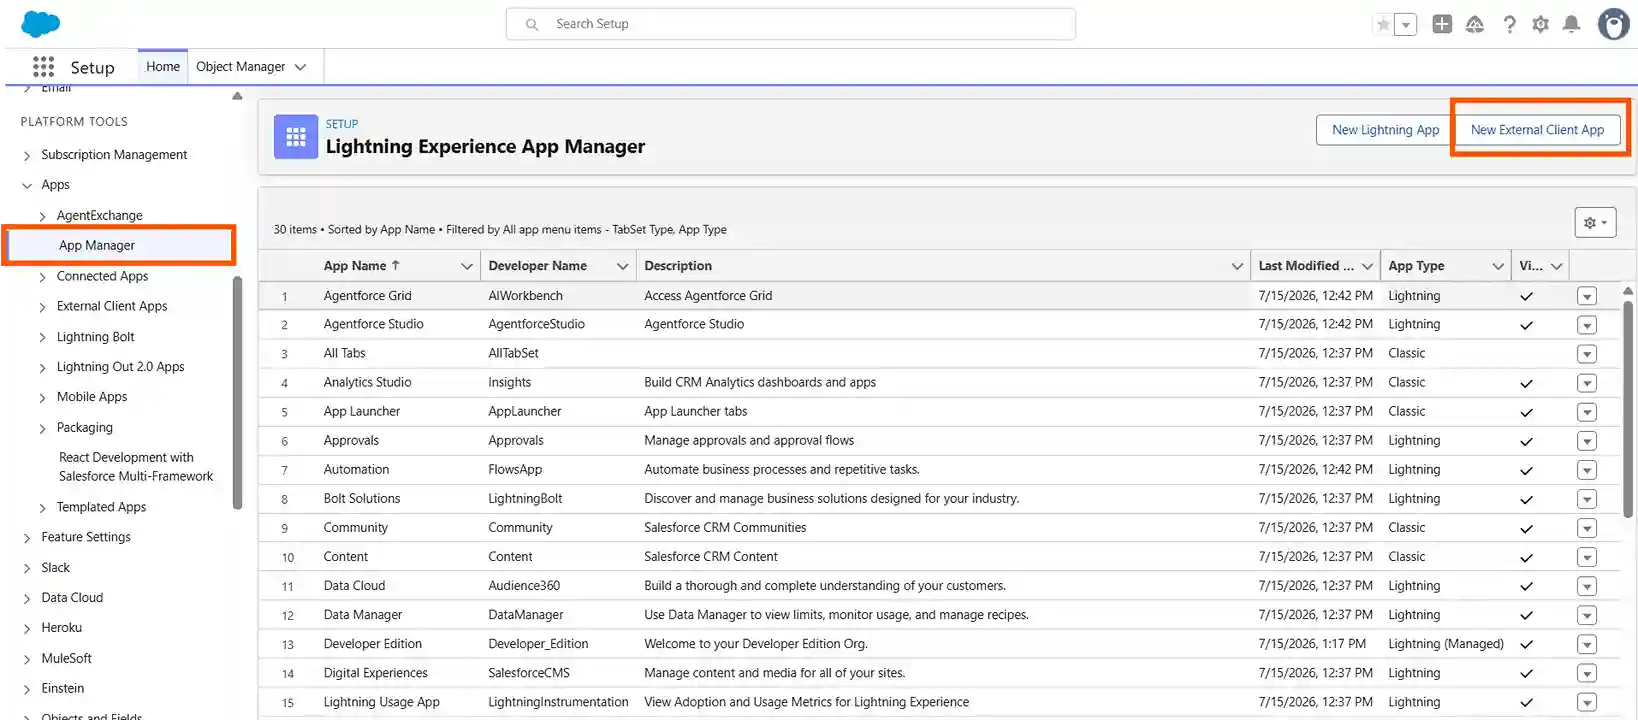Expand Lightning Out 2.0 Apps node
This screenshot has height=720, width=1638.
(x=42, y=368)
